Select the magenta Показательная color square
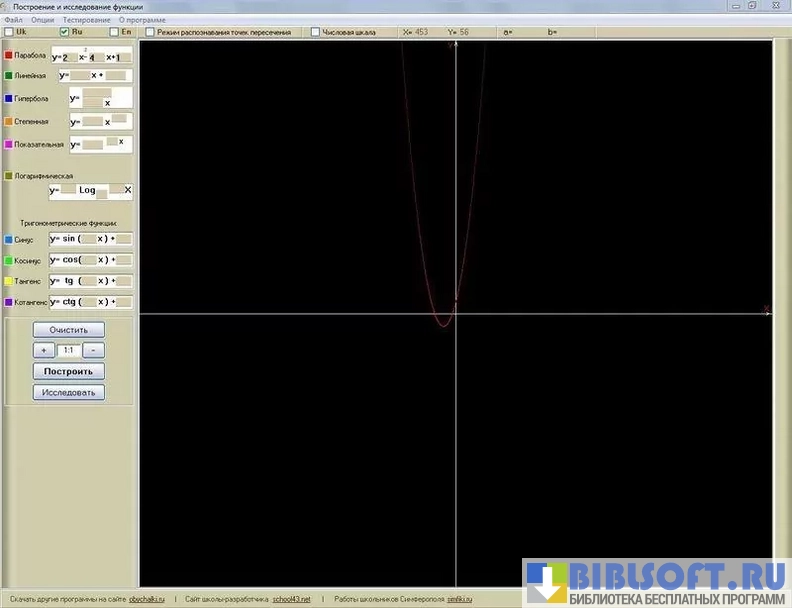 click(8, 144)
